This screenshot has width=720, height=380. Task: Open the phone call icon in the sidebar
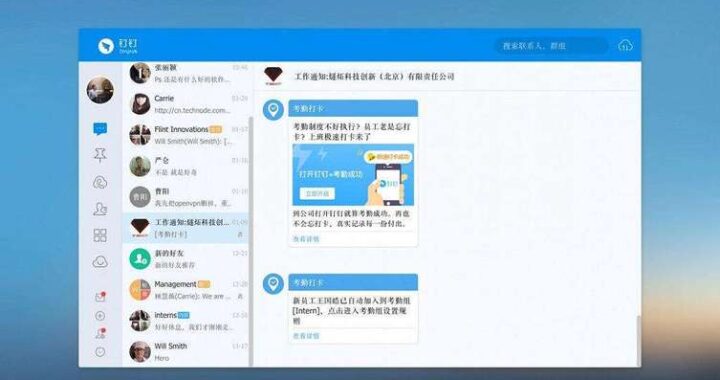[x=100, y=182]
